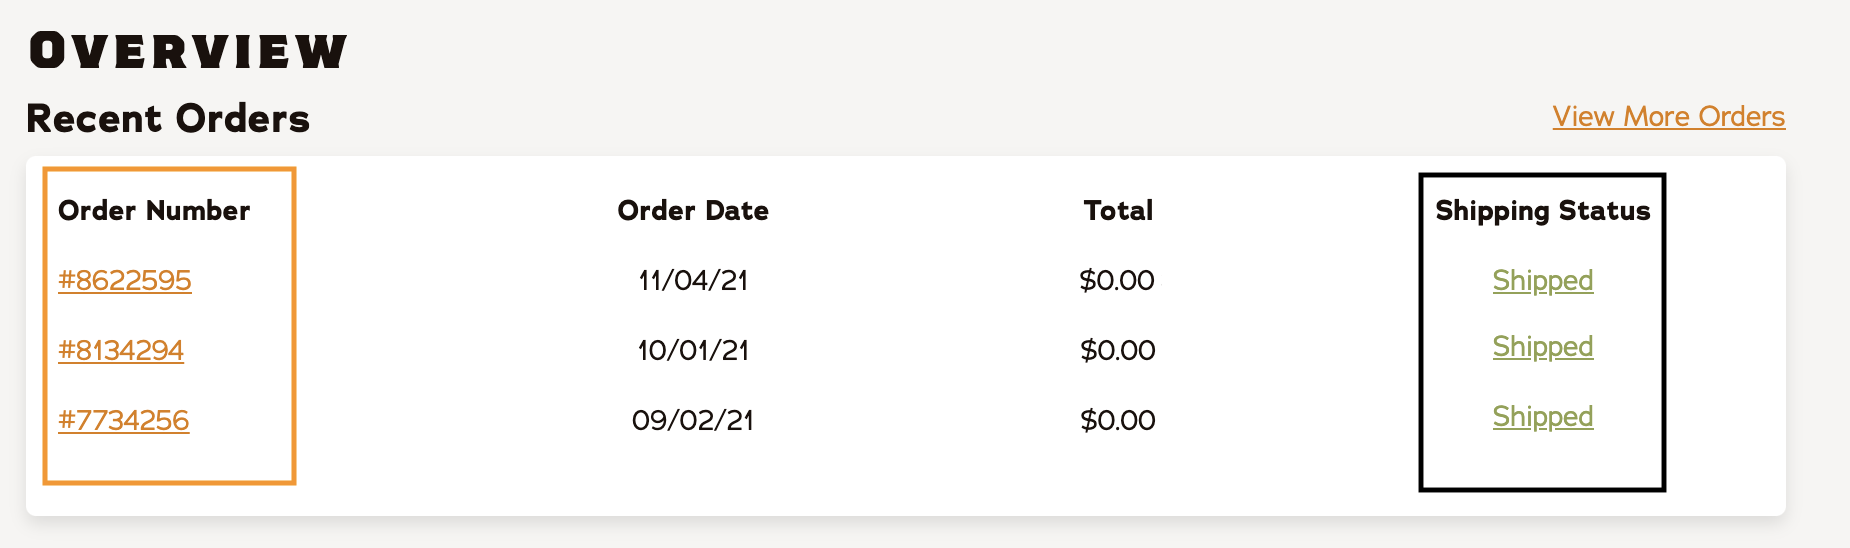The height and width of the screenshot is (548, 1850).
Task: Open order #8622595
Action: click(x=125, y=280)
